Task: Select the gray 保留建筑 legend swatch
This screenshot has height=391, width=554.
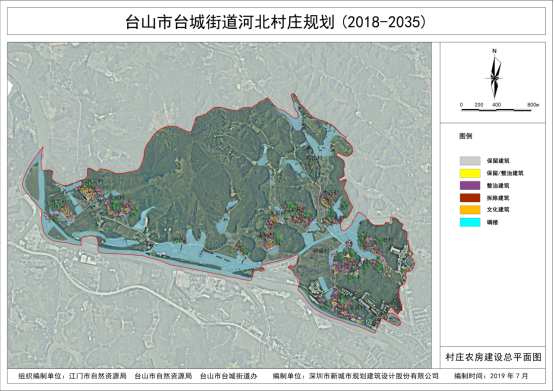Action: [x=470, y=161]
